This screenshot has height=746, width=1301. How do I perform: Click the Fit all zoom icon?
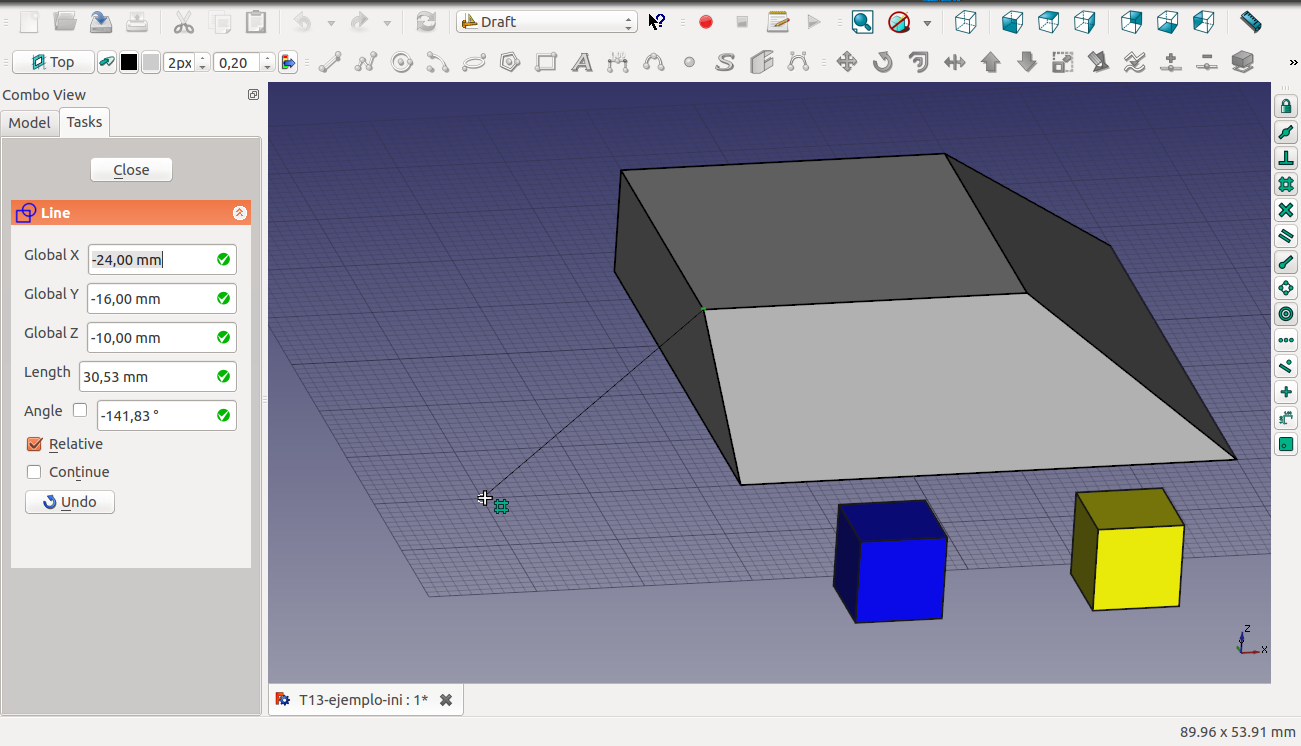pos(862,22)
